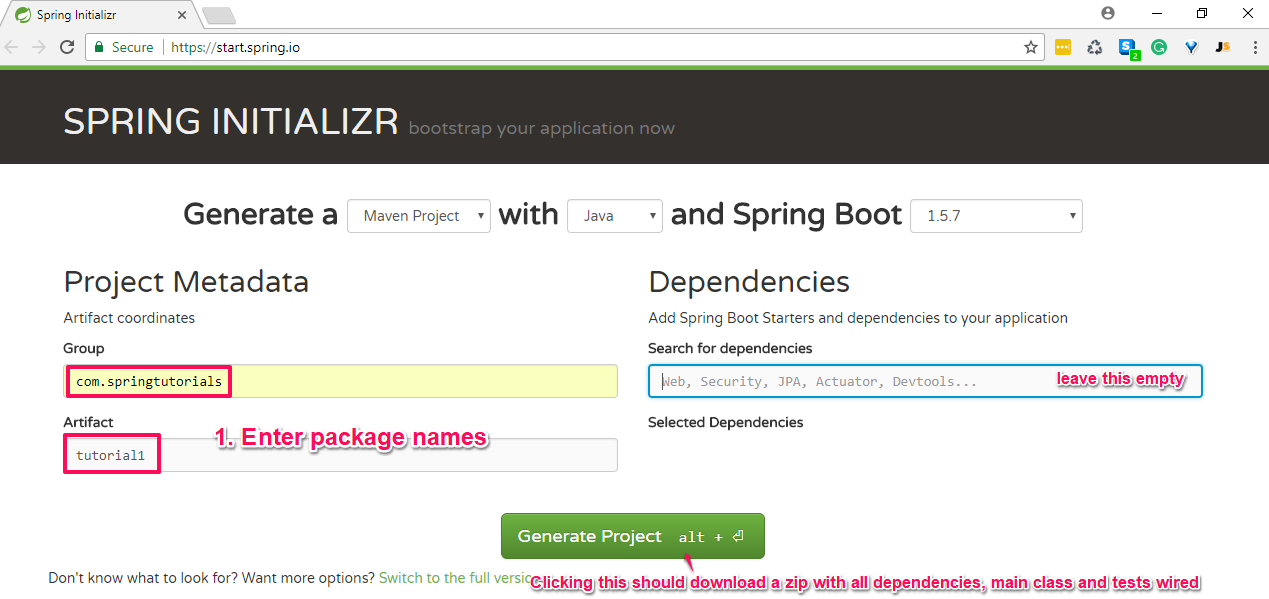Open the recycle-symbol browser extension
Image resolution: width=1269 pixels, height=599 pixels.
1094,47
